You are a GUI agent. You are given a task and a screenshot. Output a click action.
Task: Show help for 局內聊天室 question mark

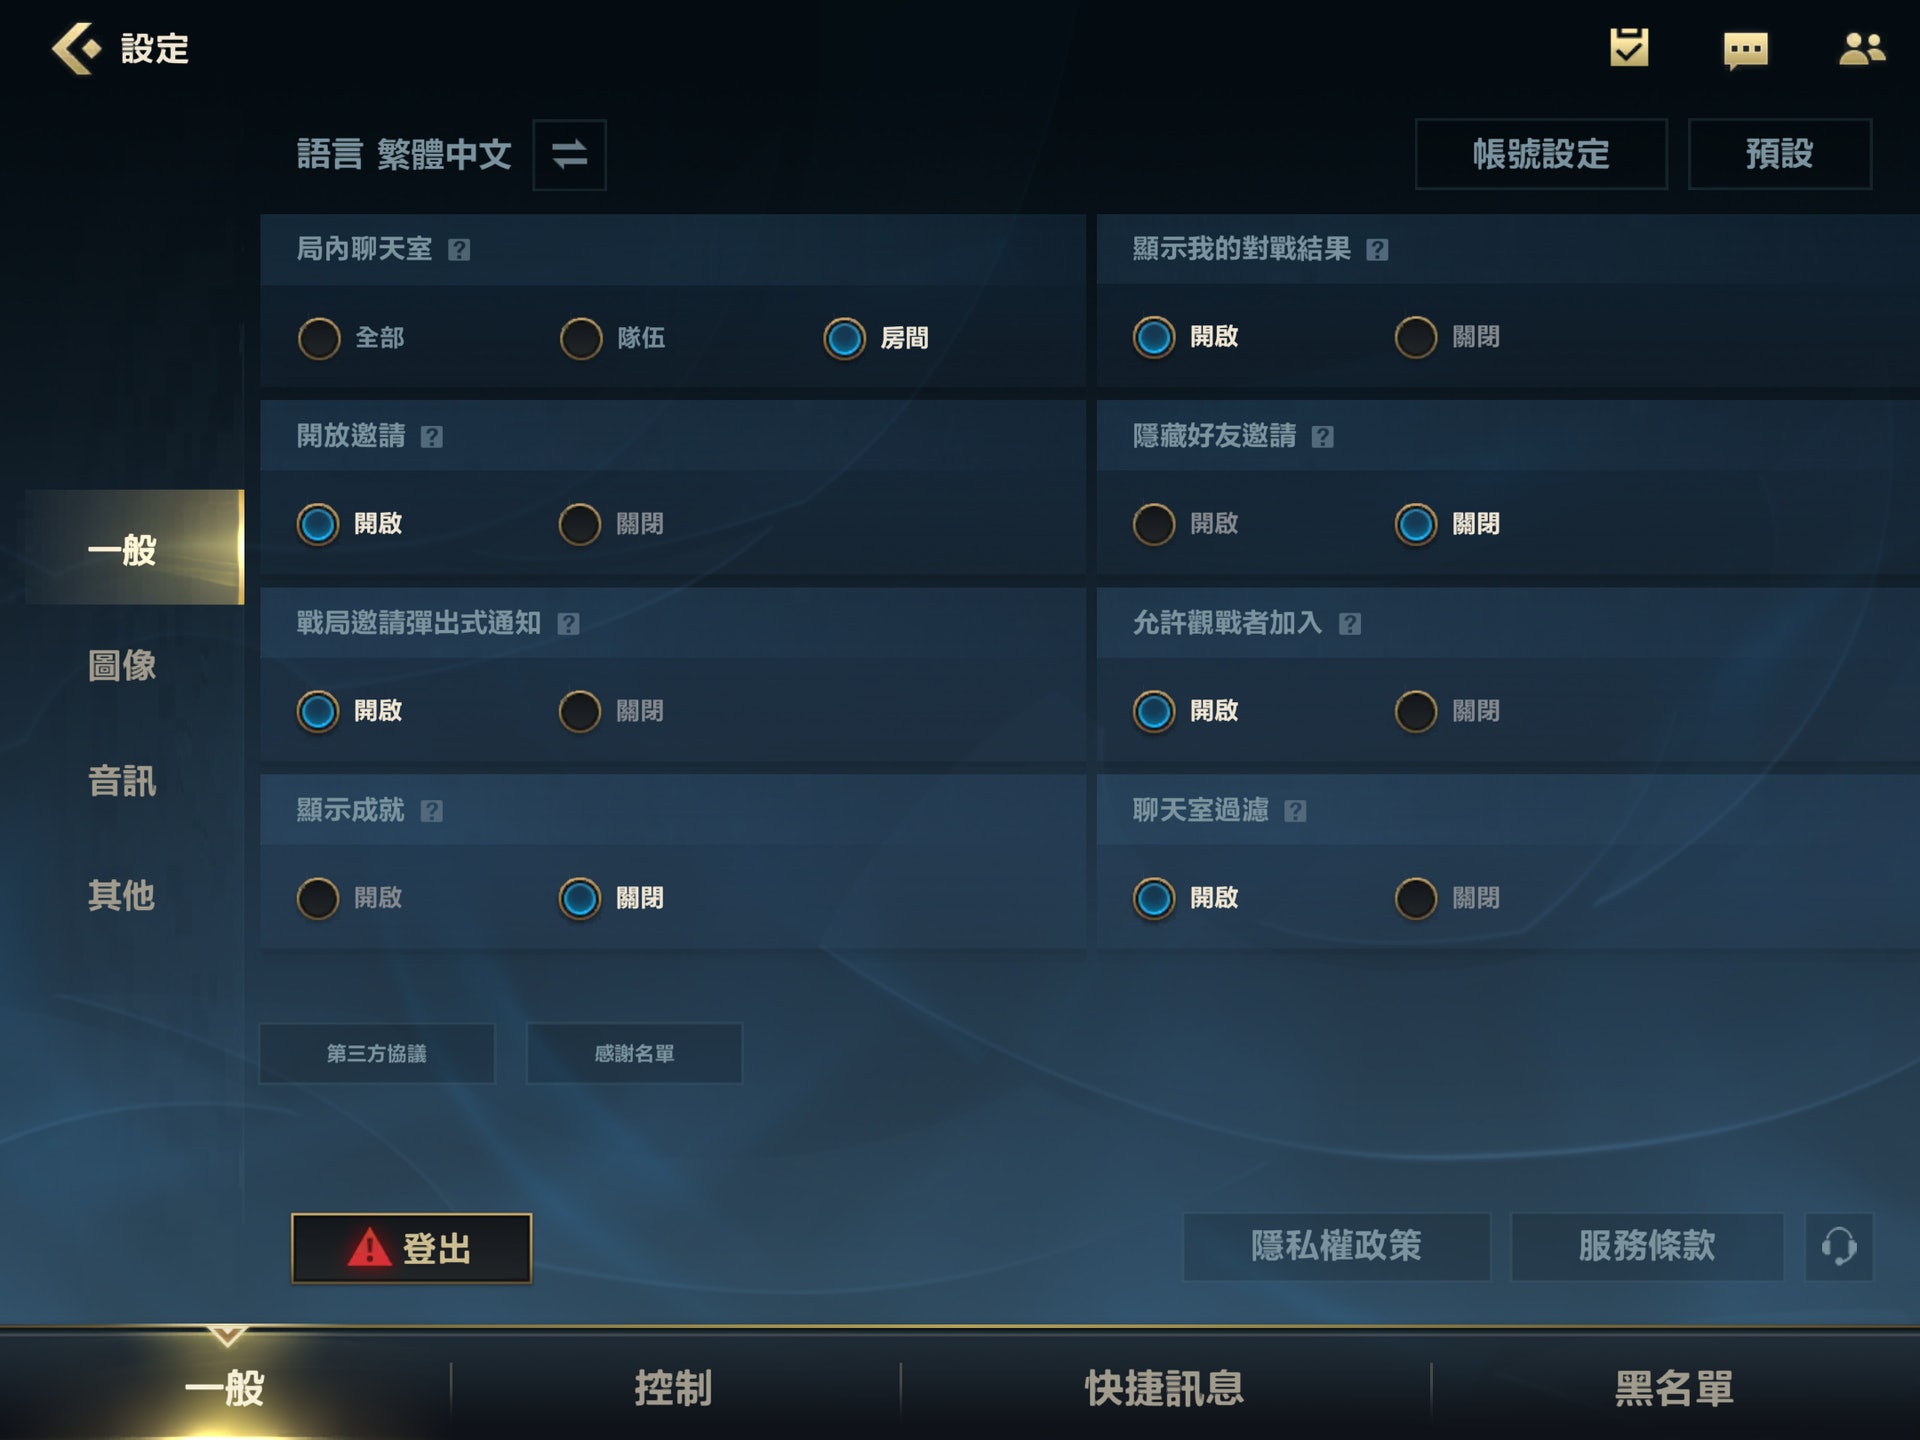[459, 250]
